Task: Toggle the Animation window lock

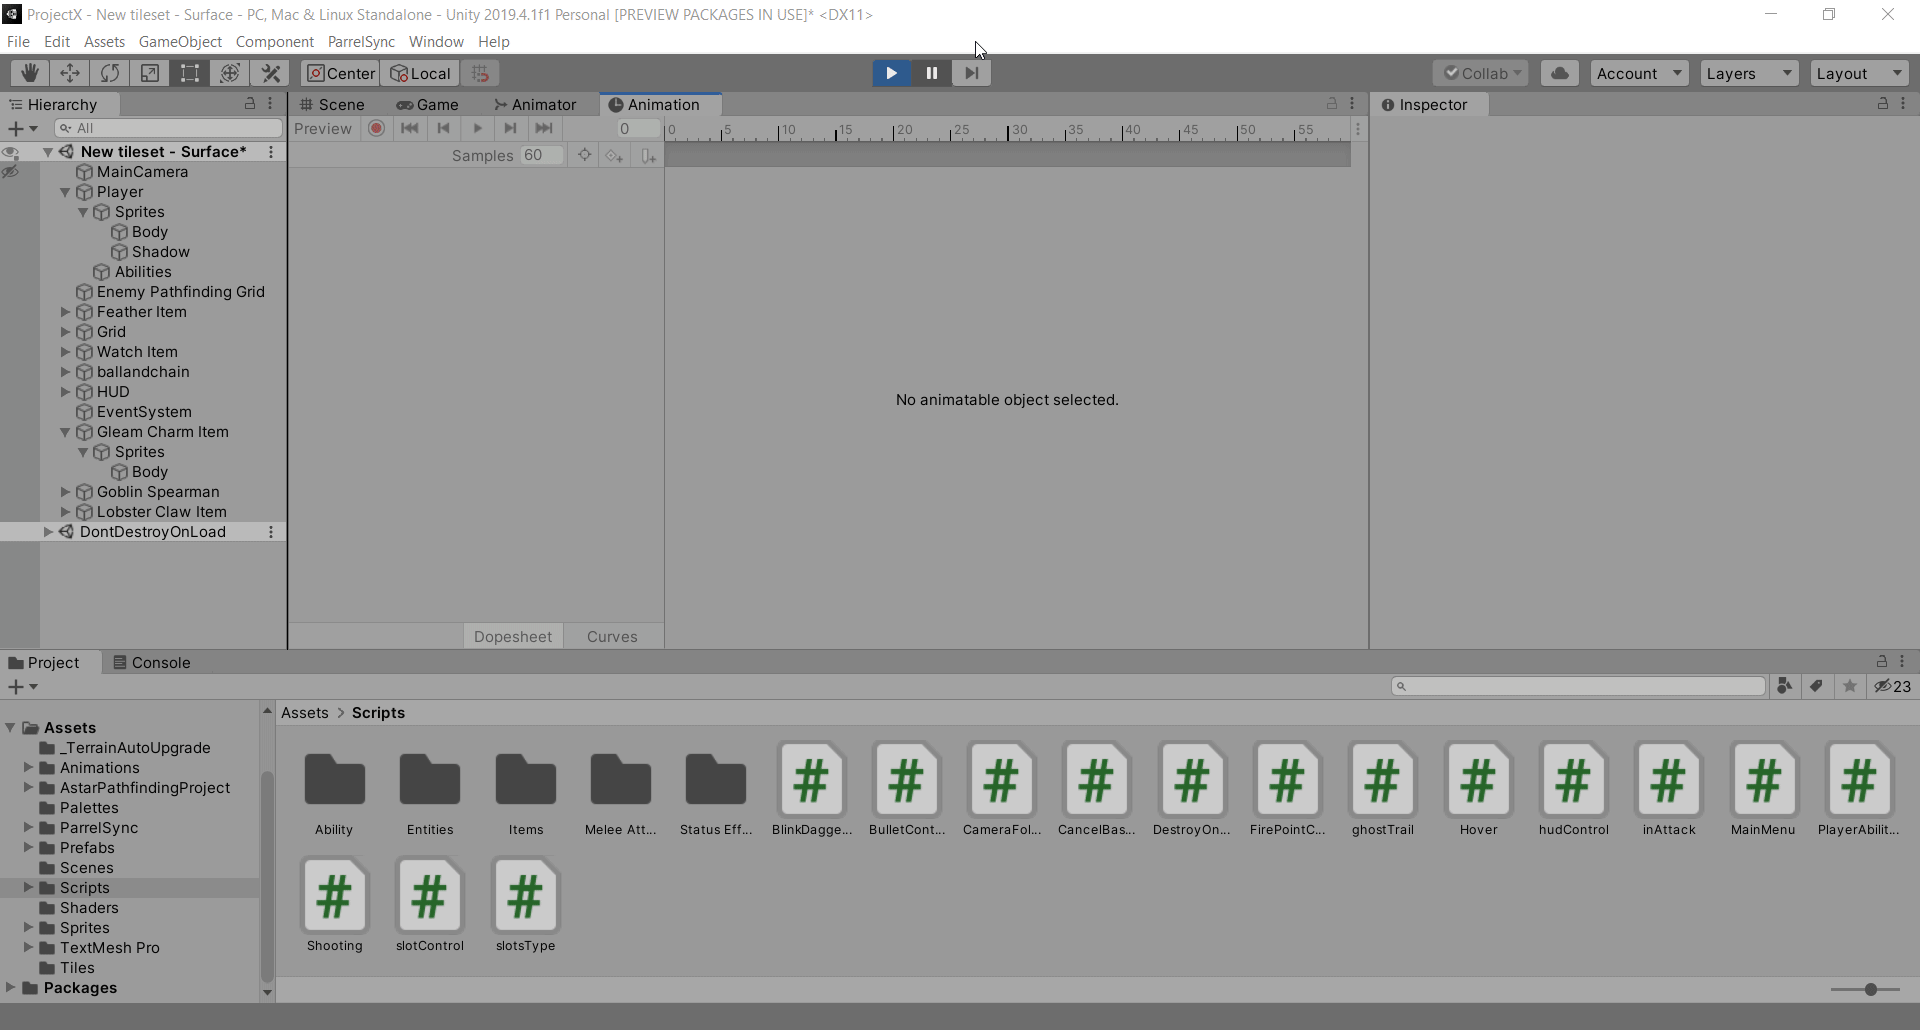Action: click(1332, 104)
